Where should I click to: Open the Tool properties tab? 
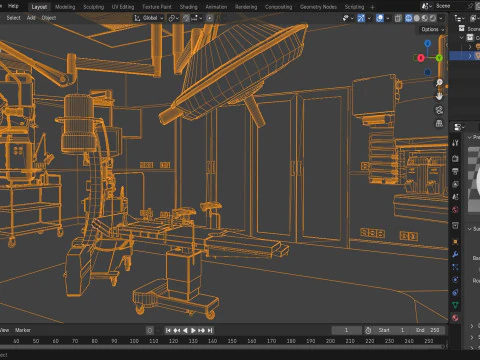point(455,143)
